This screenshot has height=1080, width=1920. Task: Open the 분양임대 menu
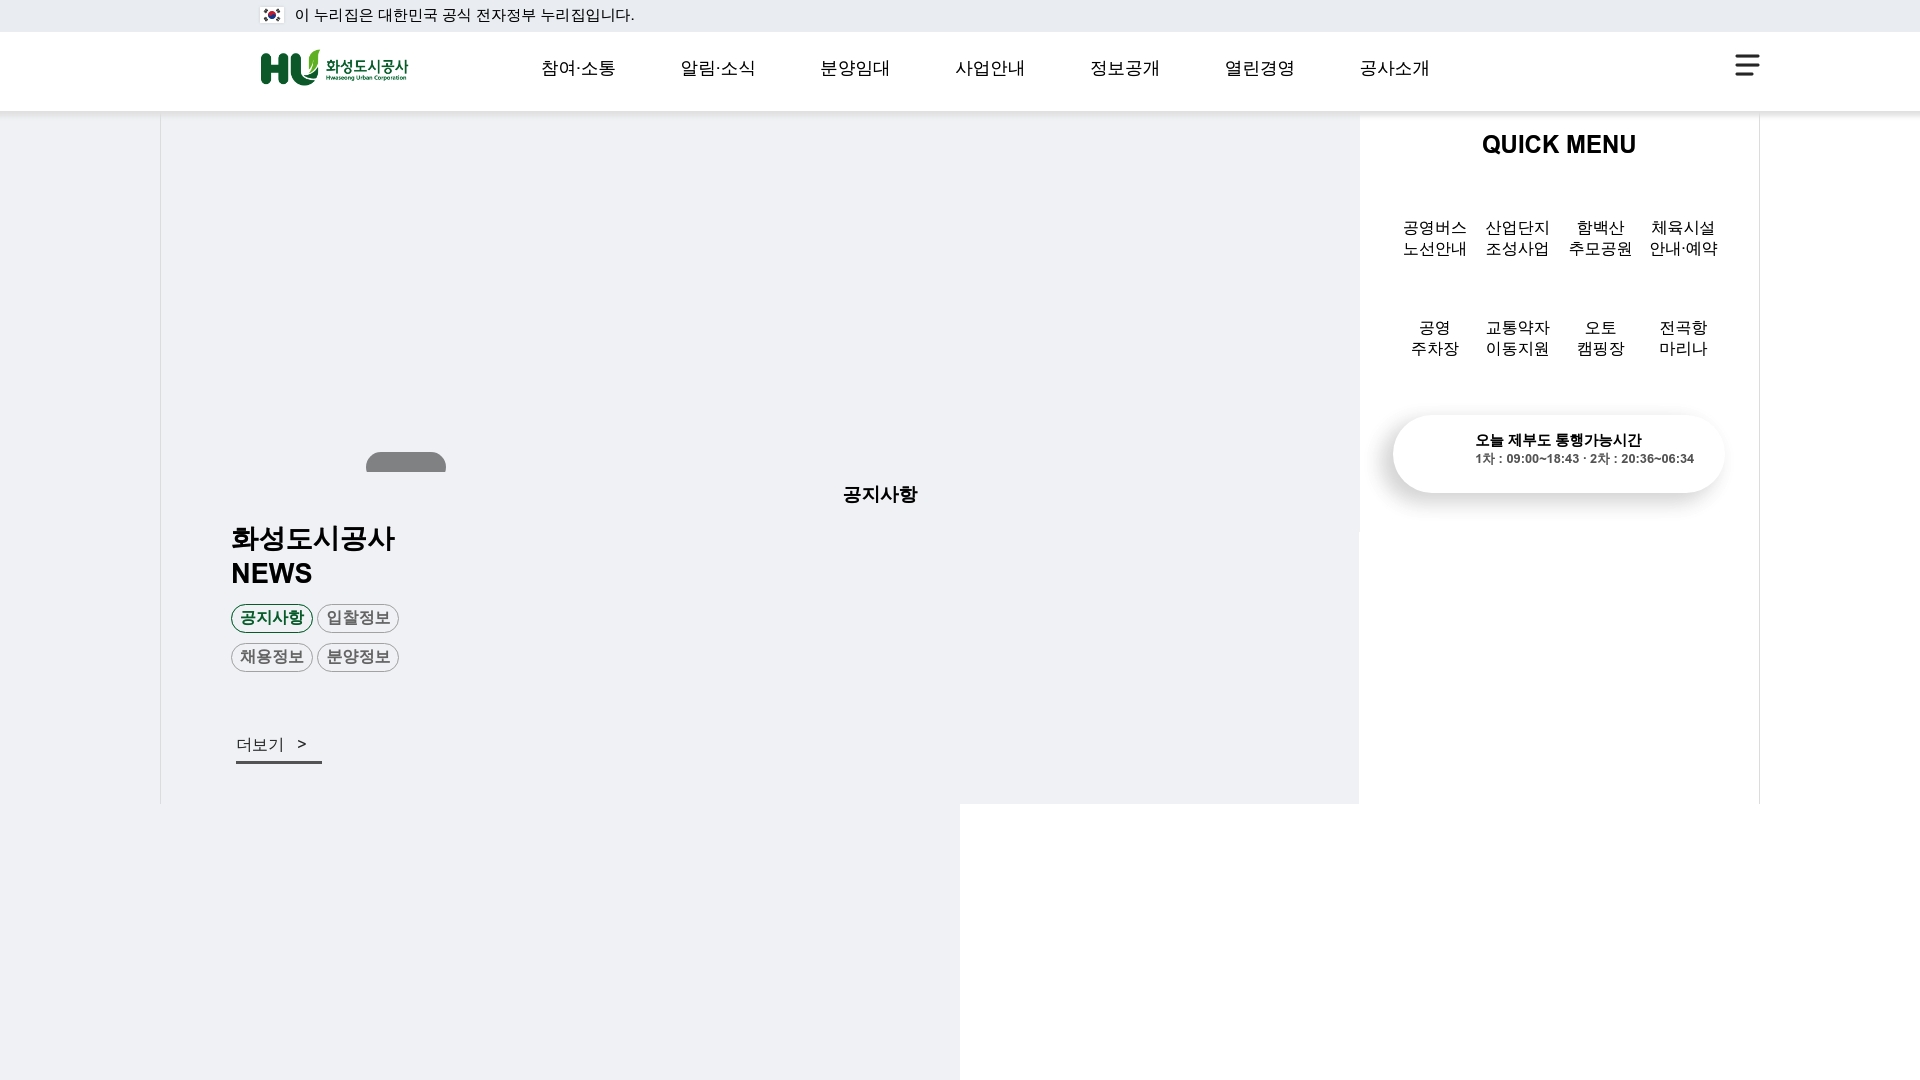855,69
